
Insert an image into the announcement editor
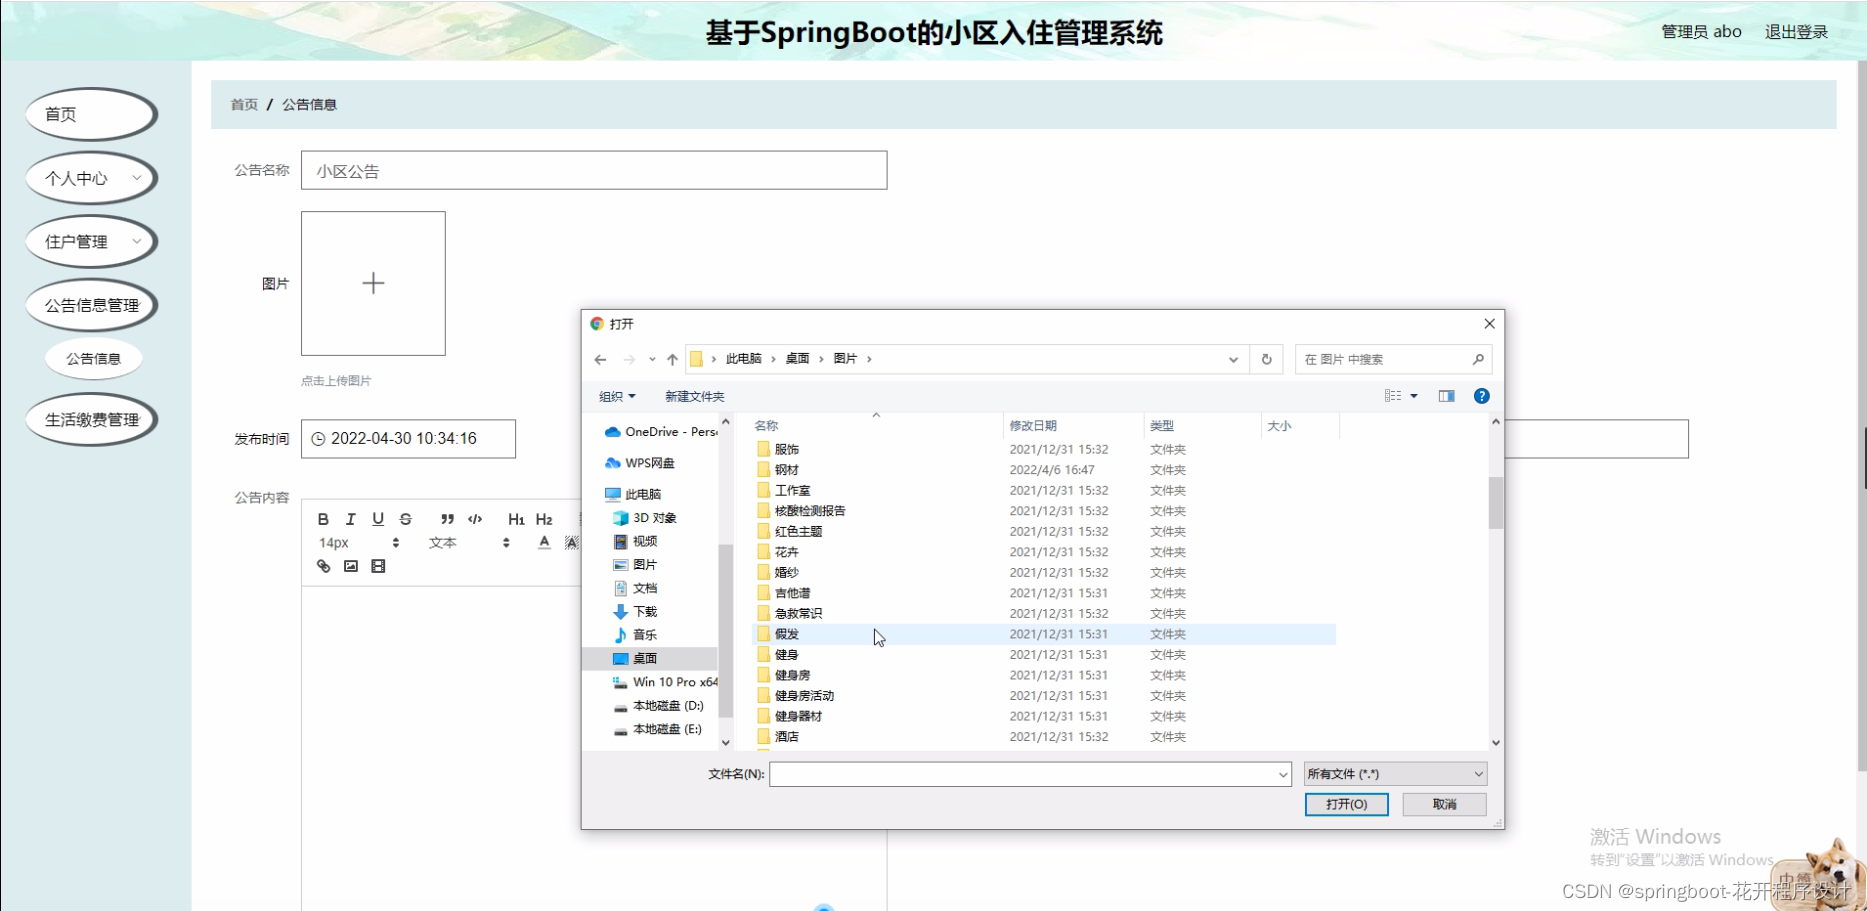click(x=350, y=565)
